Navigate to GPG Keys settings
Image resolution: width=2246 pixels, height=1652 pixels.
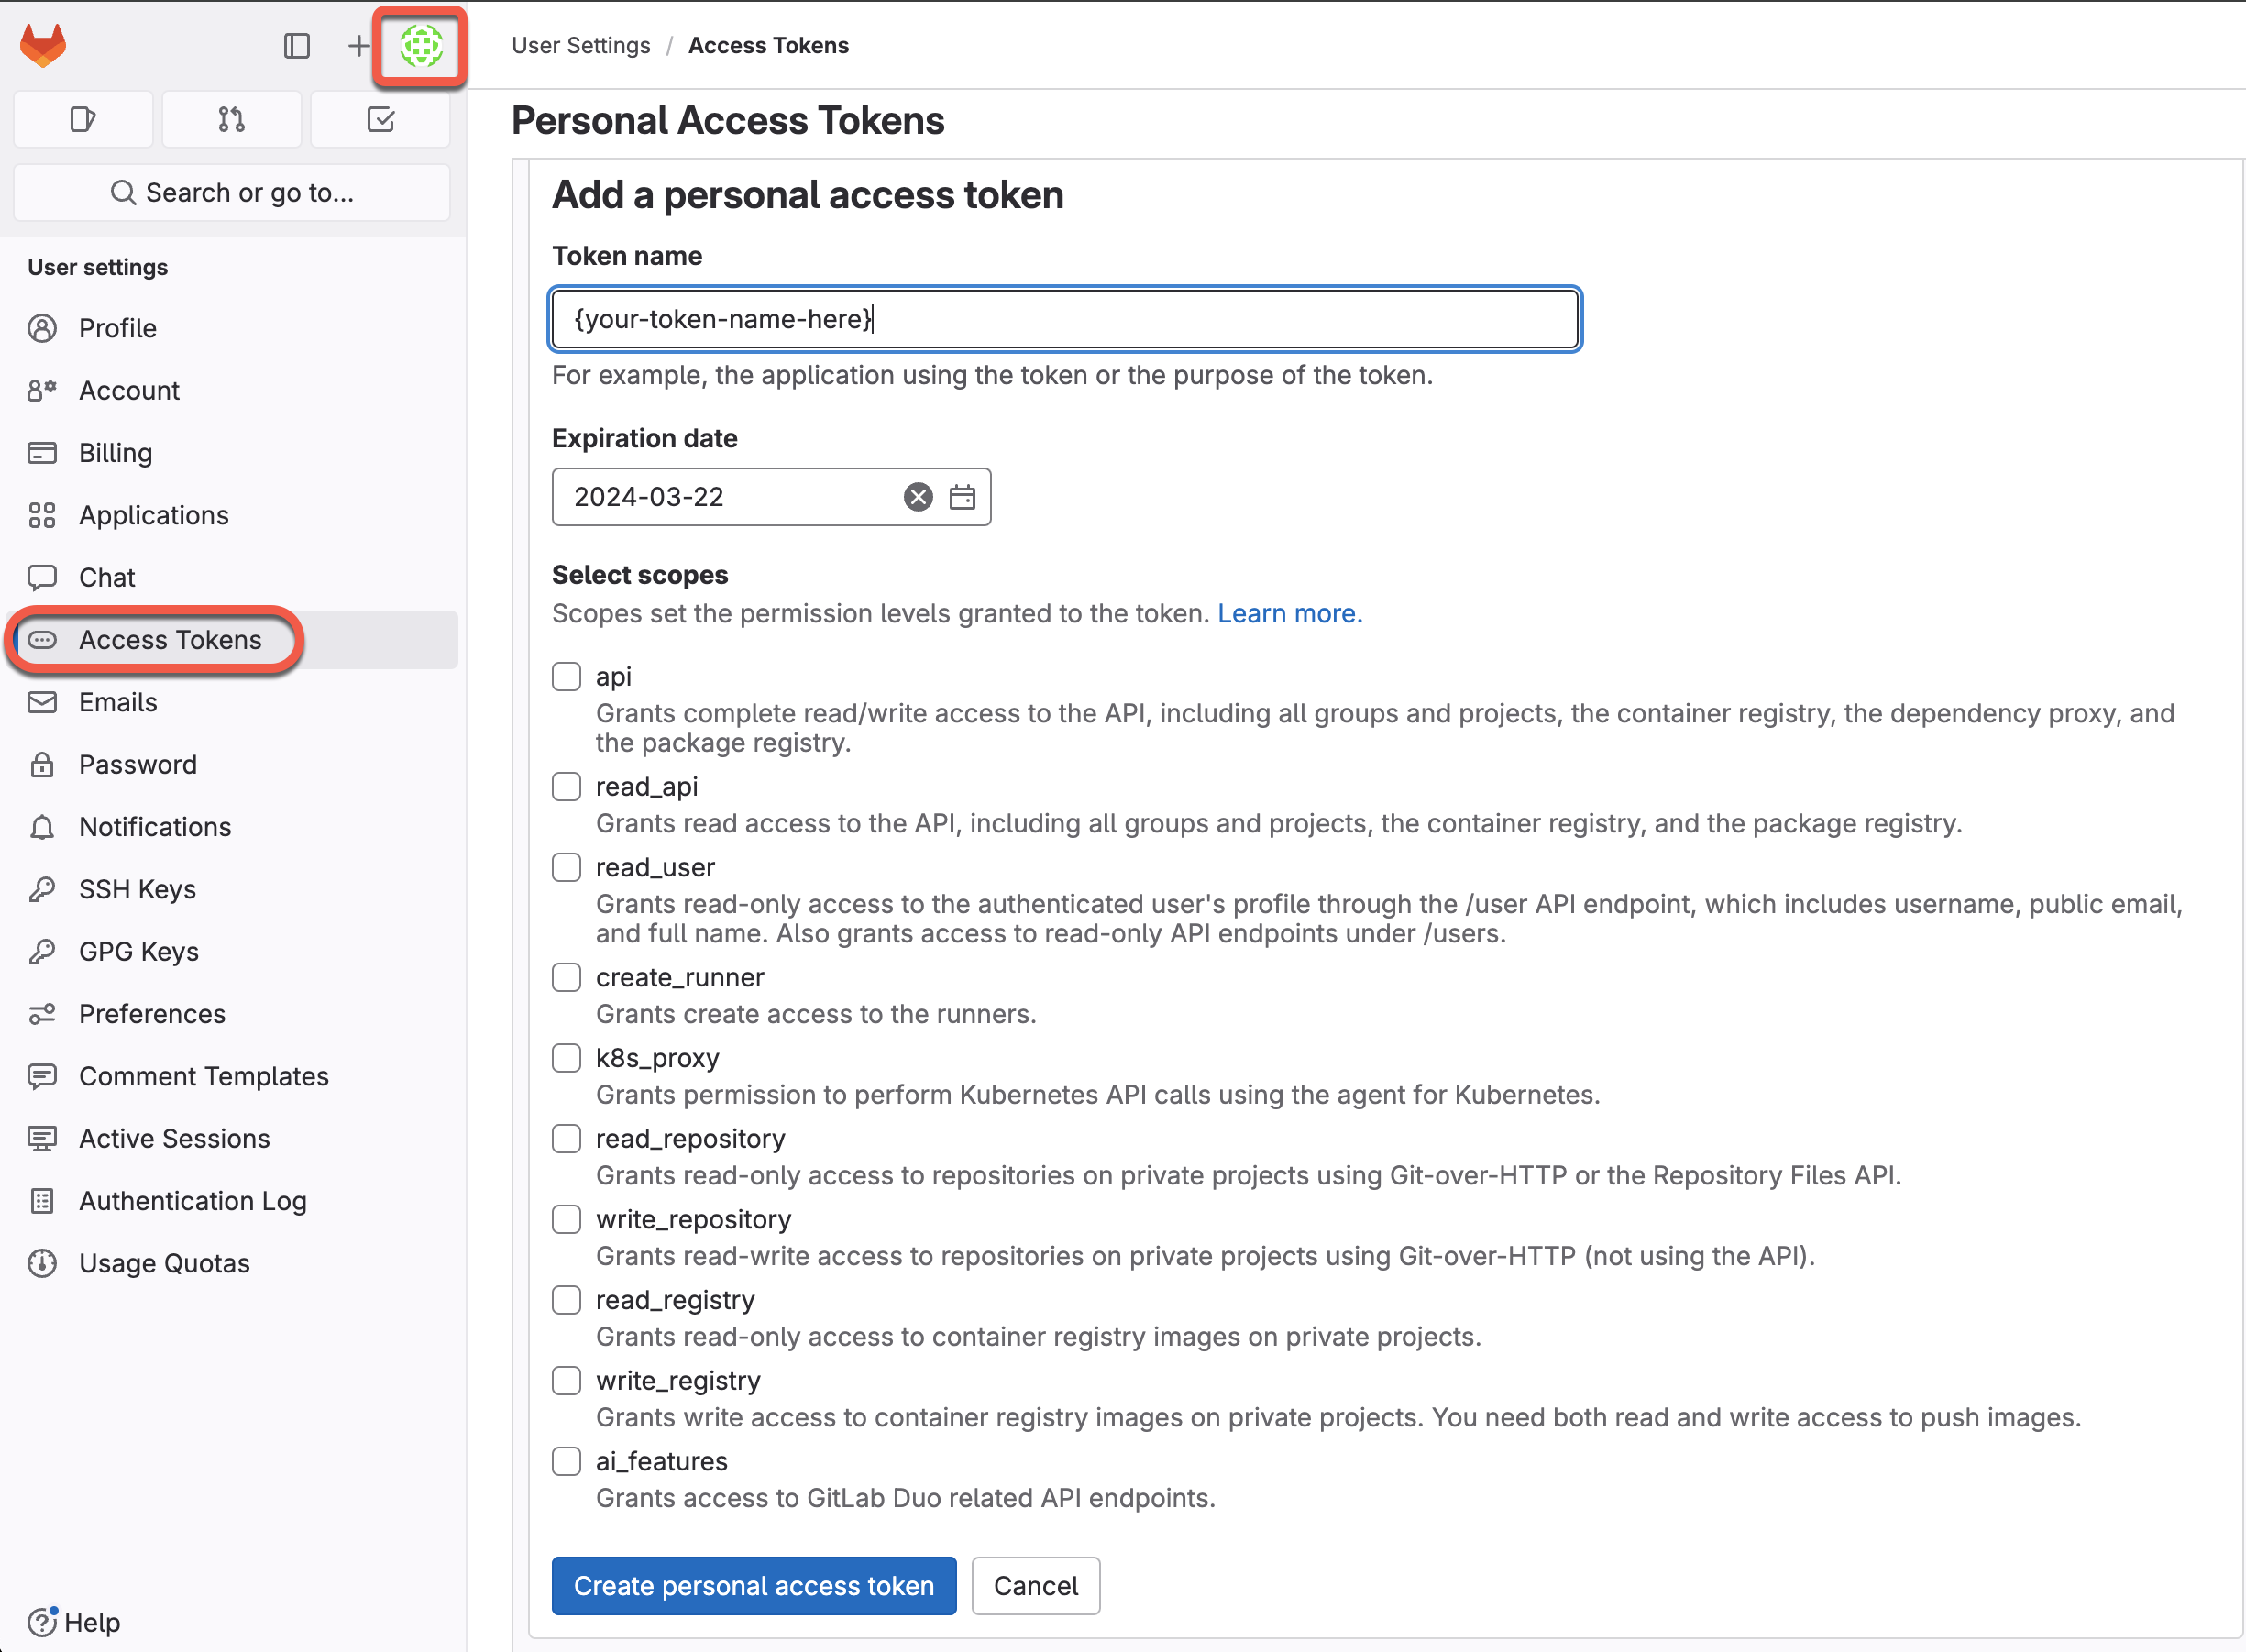click(139, 951)
